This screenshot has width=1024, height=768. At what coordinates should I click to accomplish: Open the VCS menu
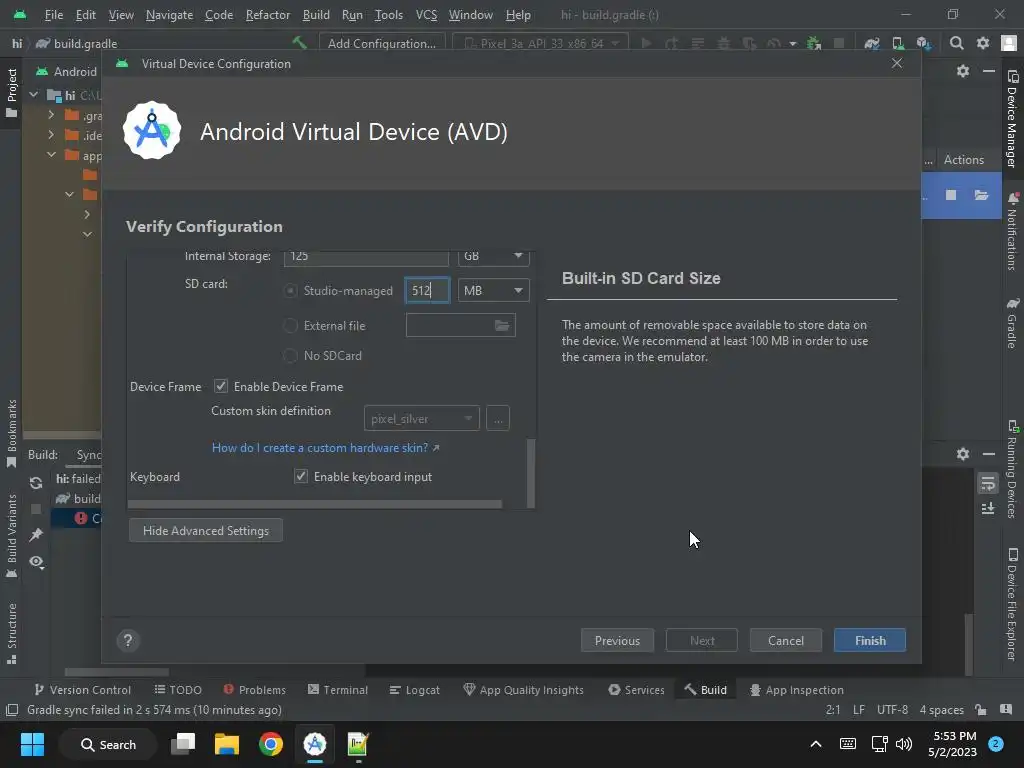coord(426,14)
